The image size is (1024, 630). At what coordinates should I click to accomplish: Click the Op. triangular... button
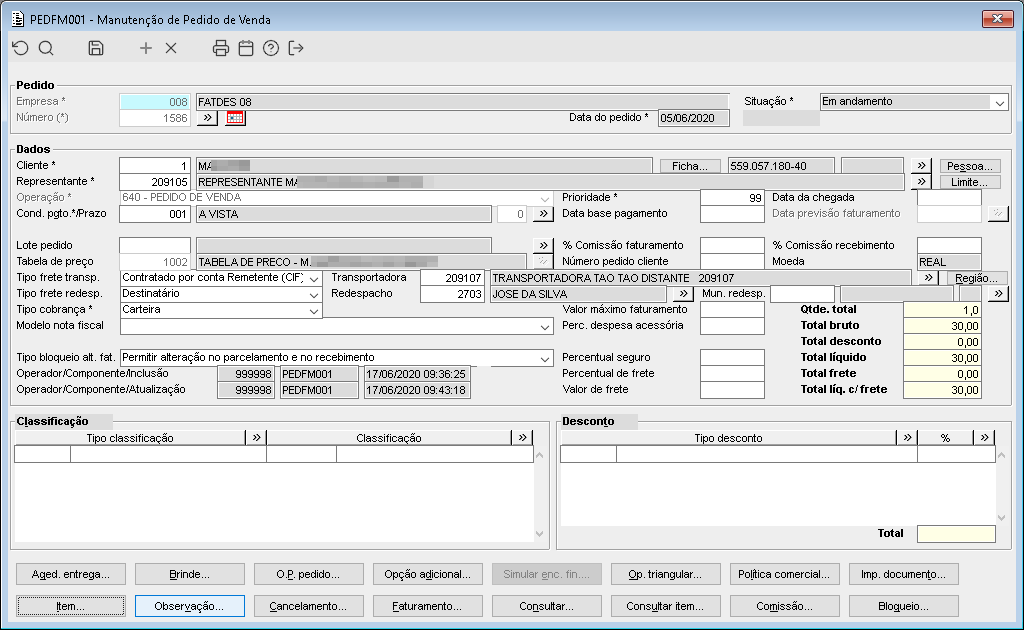[665, 574]
